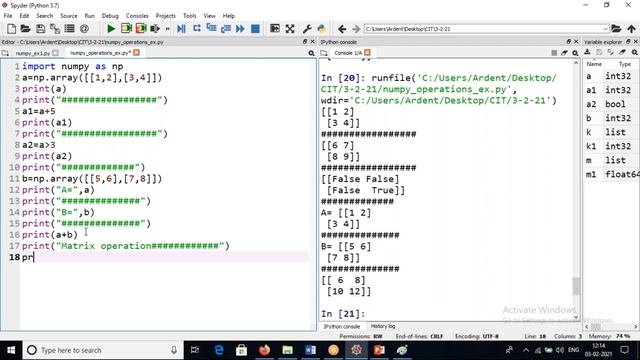
Task: Switch to the numpy_ex1.py editor tab
Action: pos(33,53)
